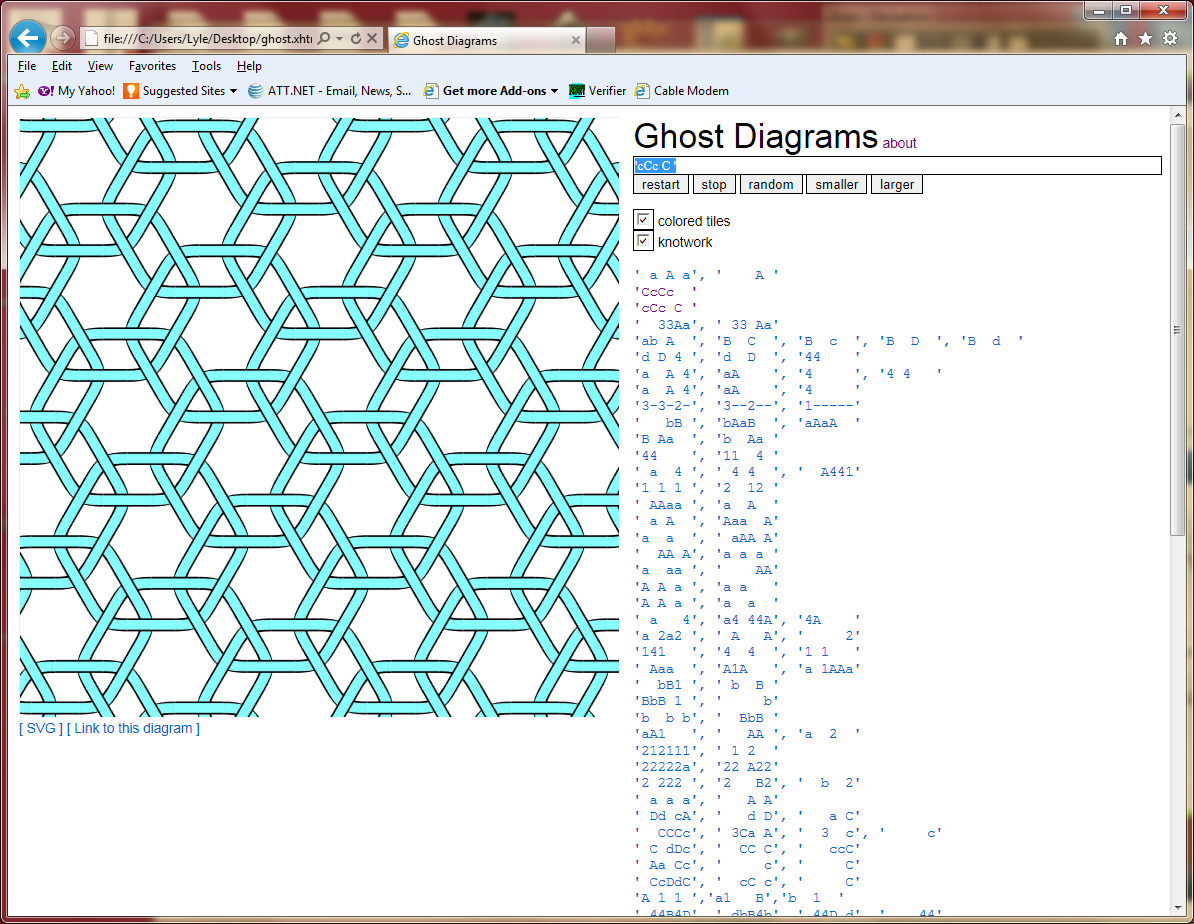Open the View menu

click(100, 66)
